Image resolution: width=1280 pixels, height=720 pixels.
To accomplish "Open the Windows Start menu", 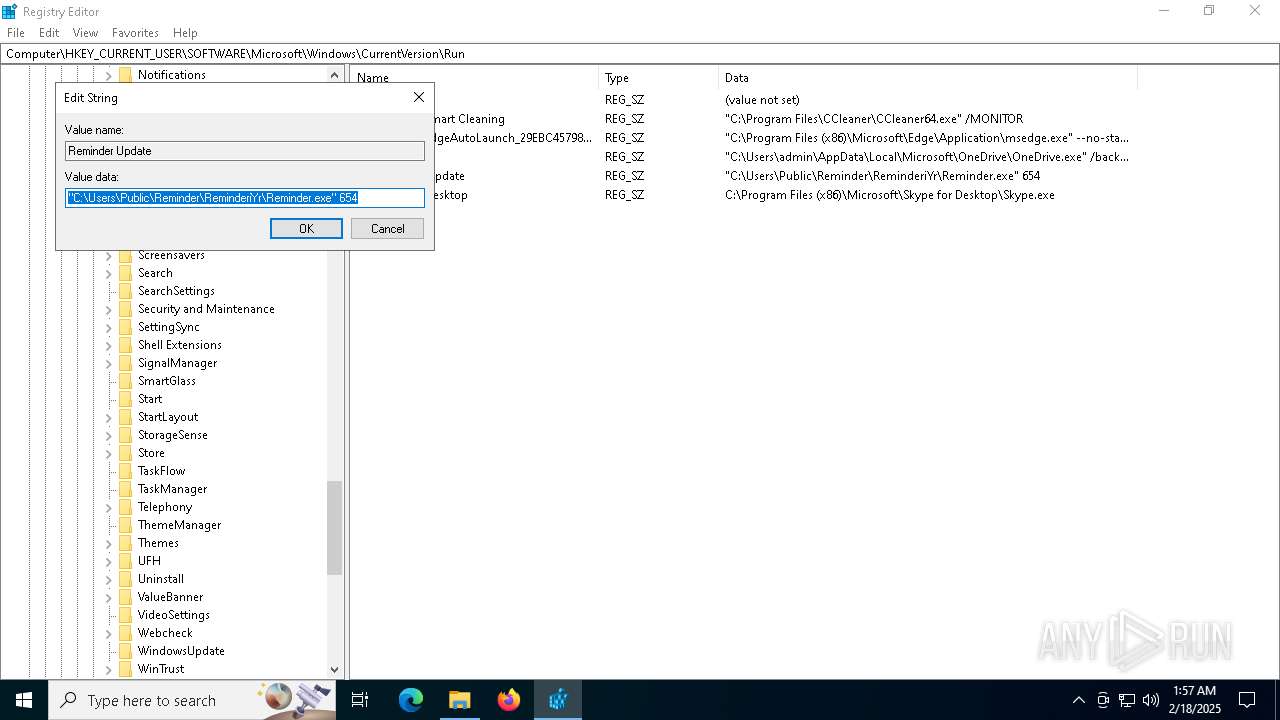I will (x=24, y=700).
